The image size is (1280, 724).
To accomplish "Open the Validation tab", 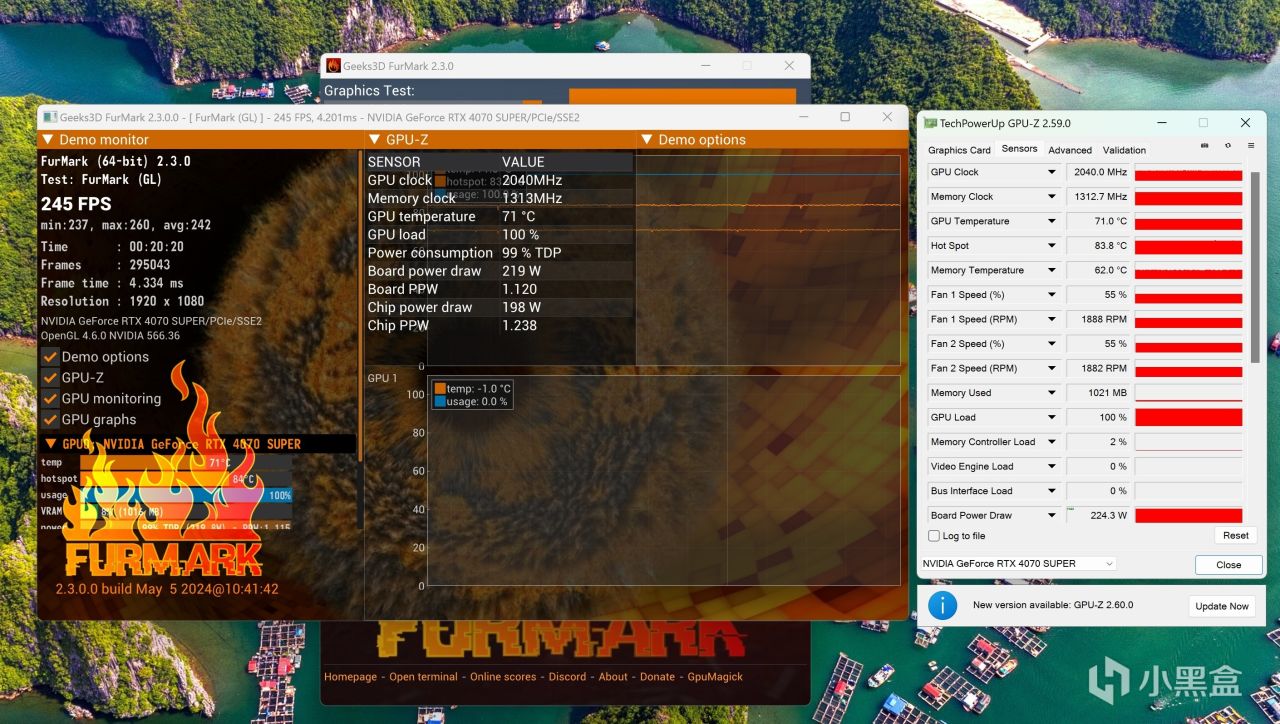I will [1124, 150].
